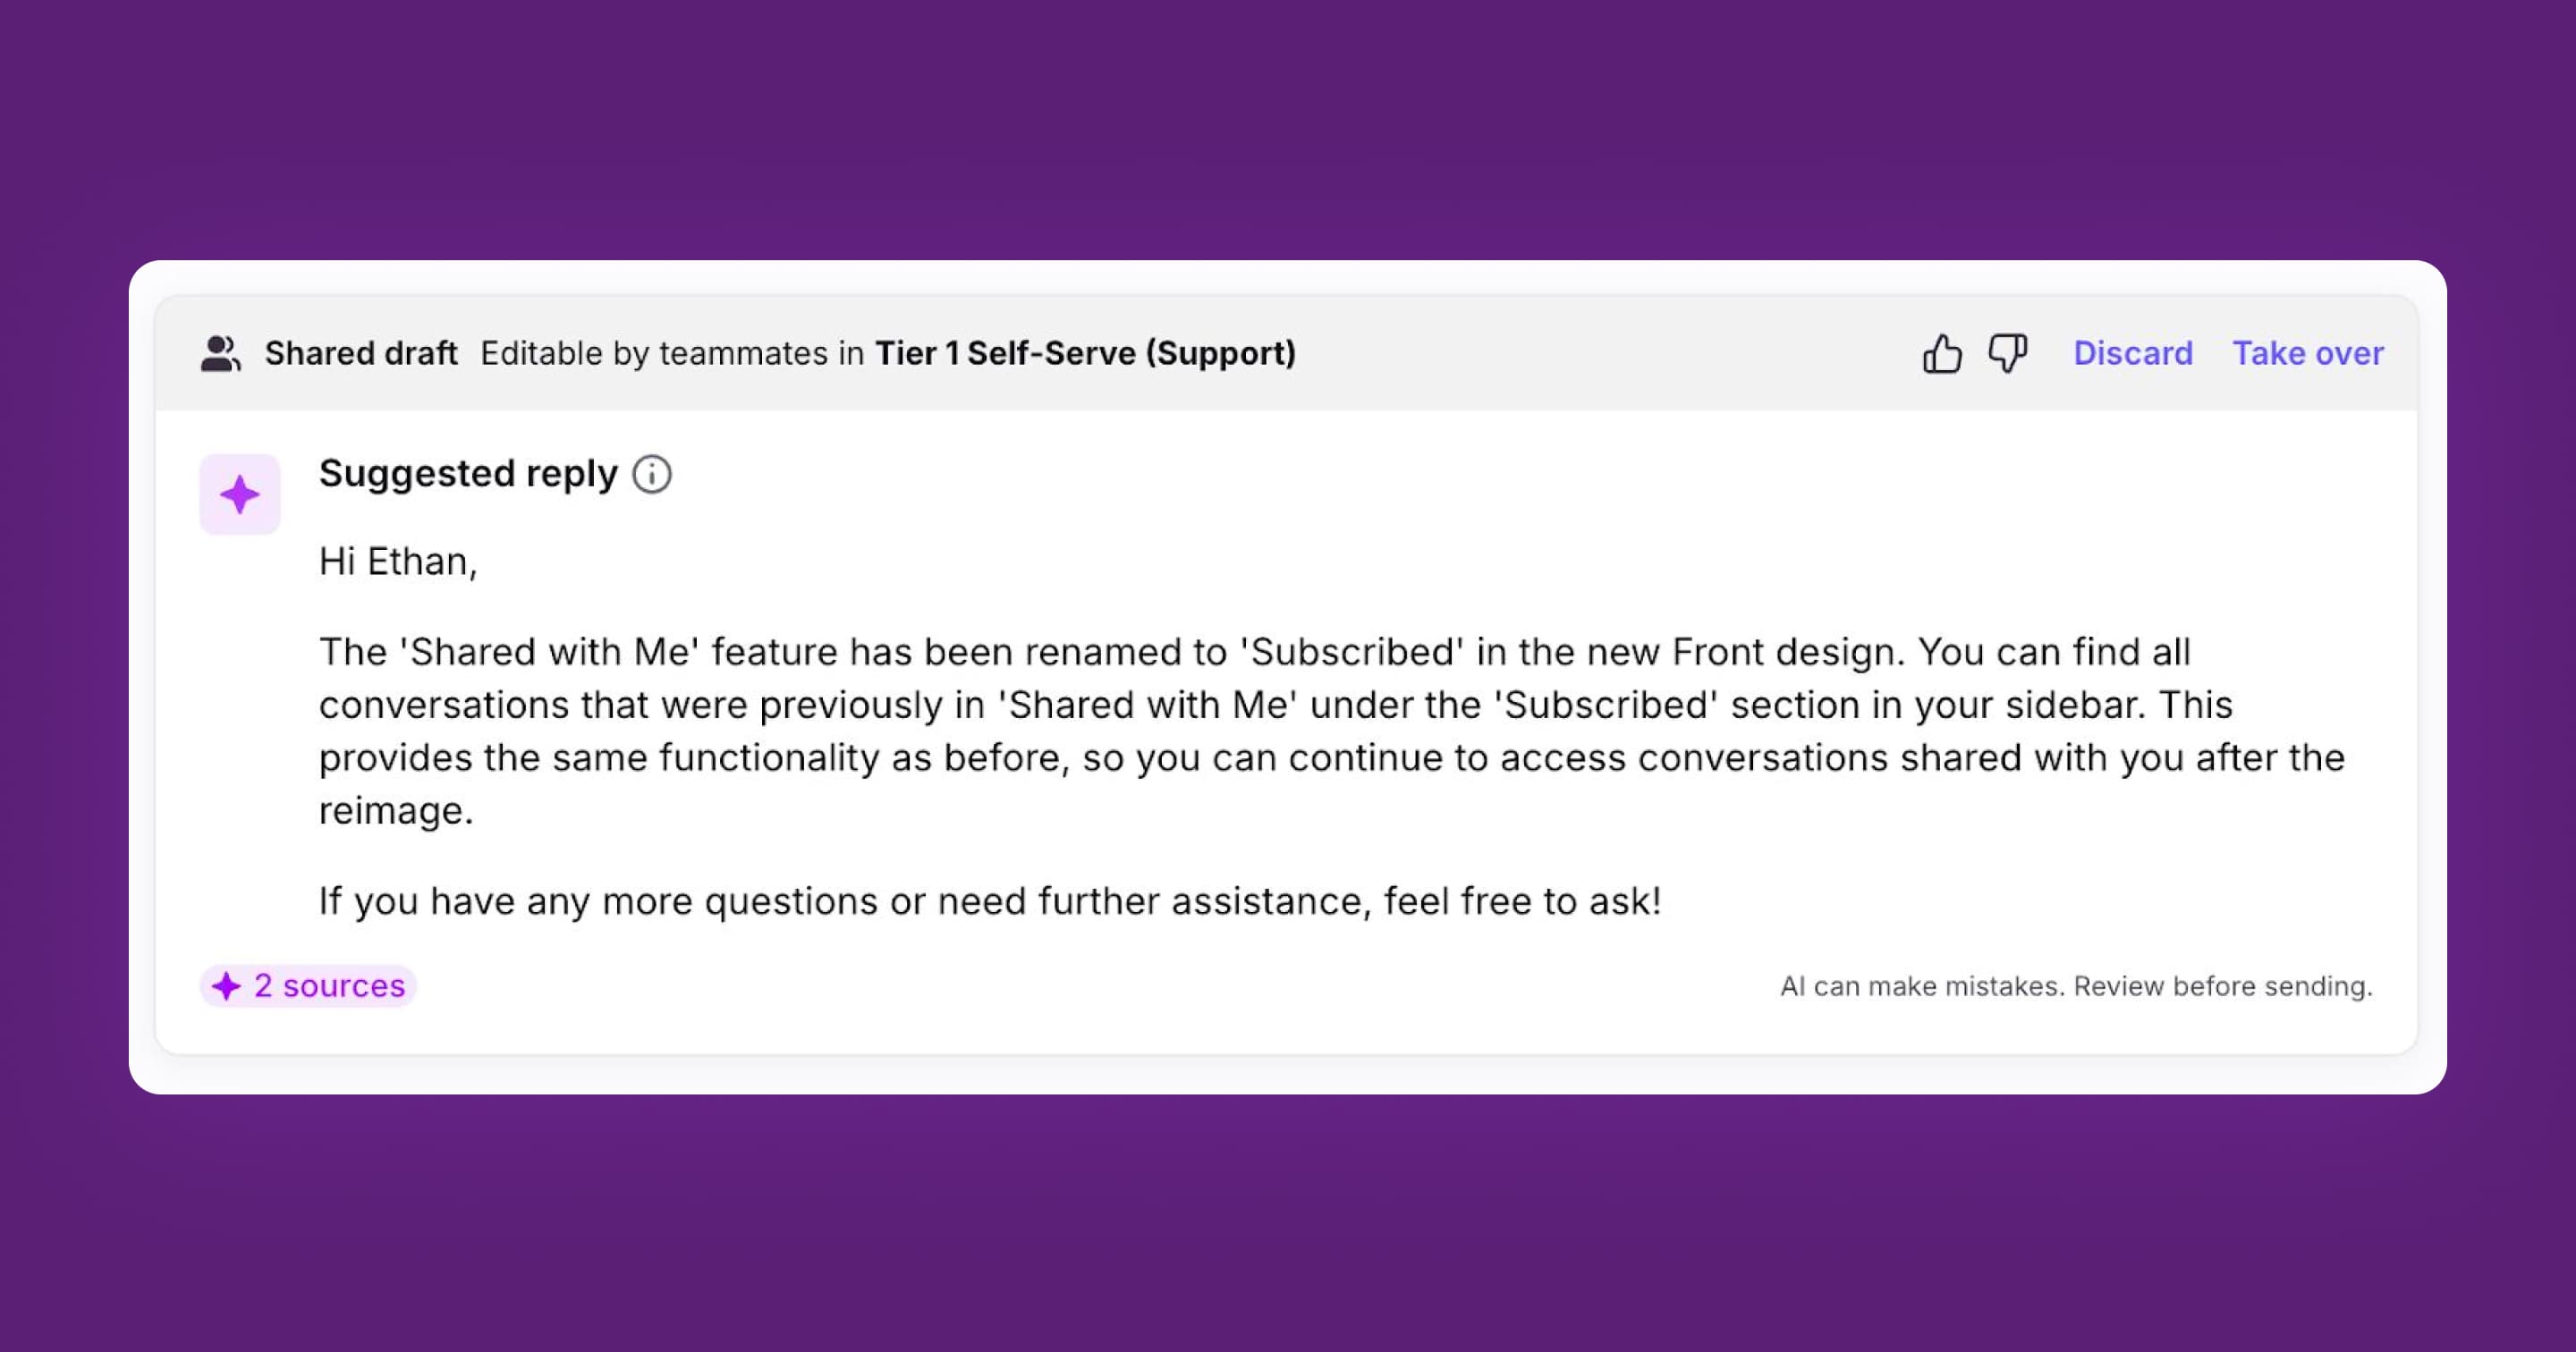This screenshot has height=1352, width=2576.
Task: Expand the 2 sources chip
Action: [x=308, y=986]
